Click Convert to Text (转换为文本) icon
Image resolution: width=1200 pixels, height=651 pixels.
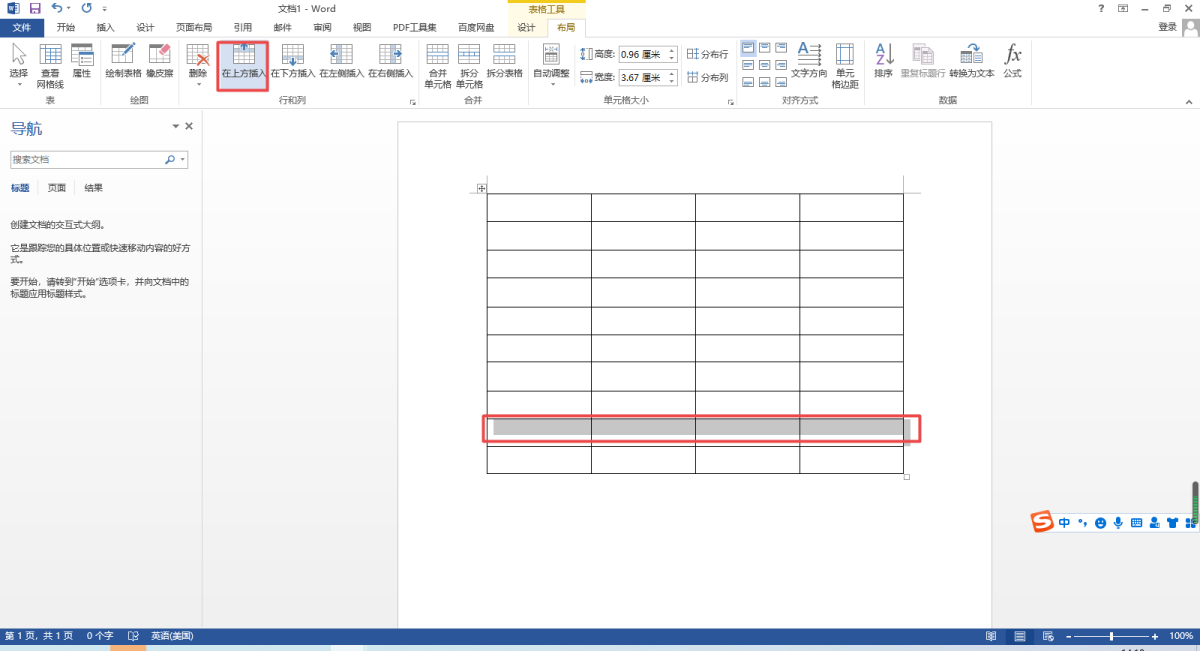(971, 62)
